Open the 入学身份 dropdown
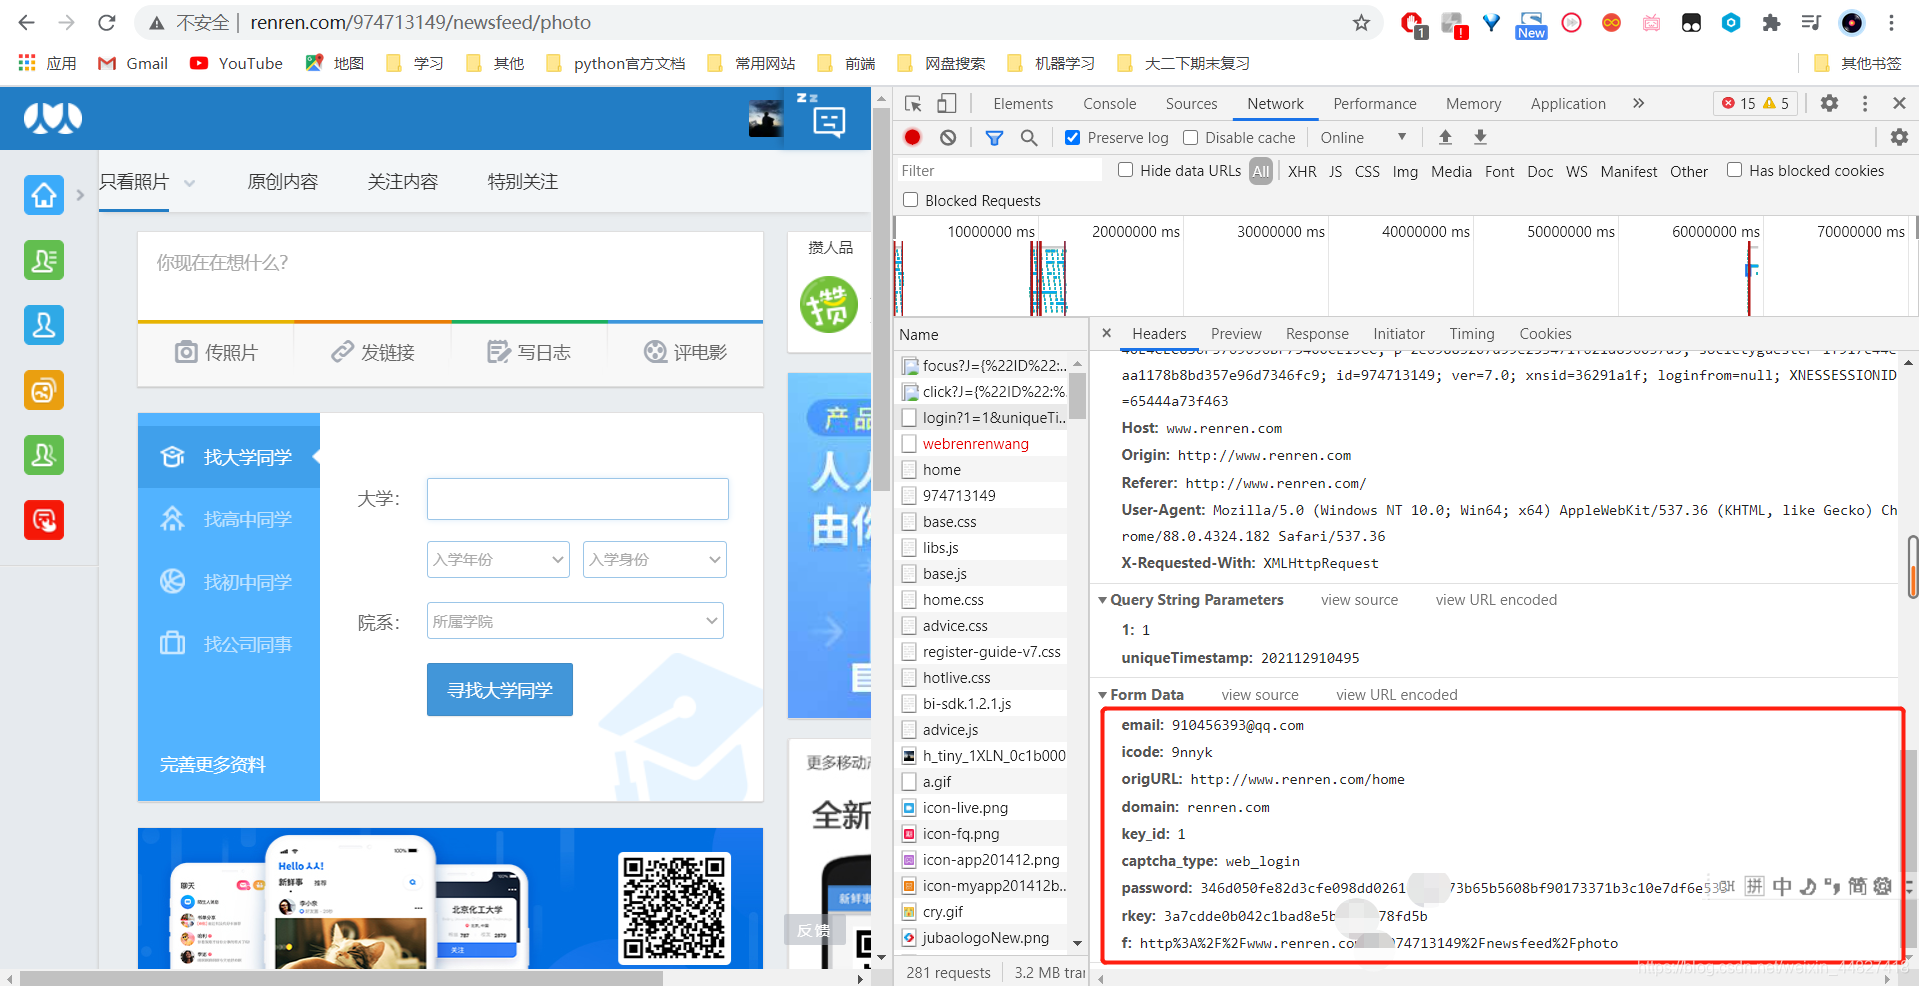Screen dimensions: 1919x986 click(x=654, y=559)
